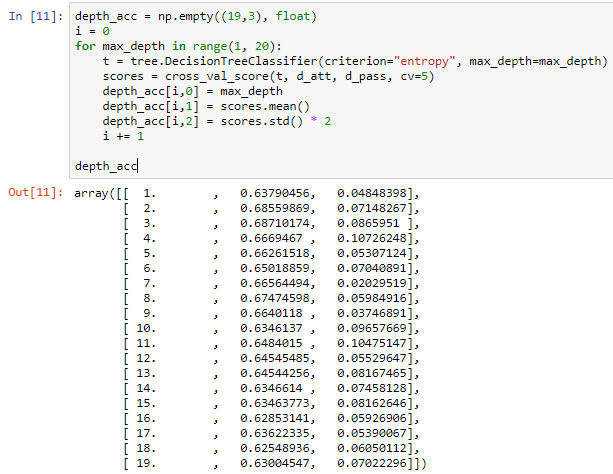The image size is (613, 474).
Task: Click the value 0.68710174
Action: pyautogui.click(x=275, y=223)
